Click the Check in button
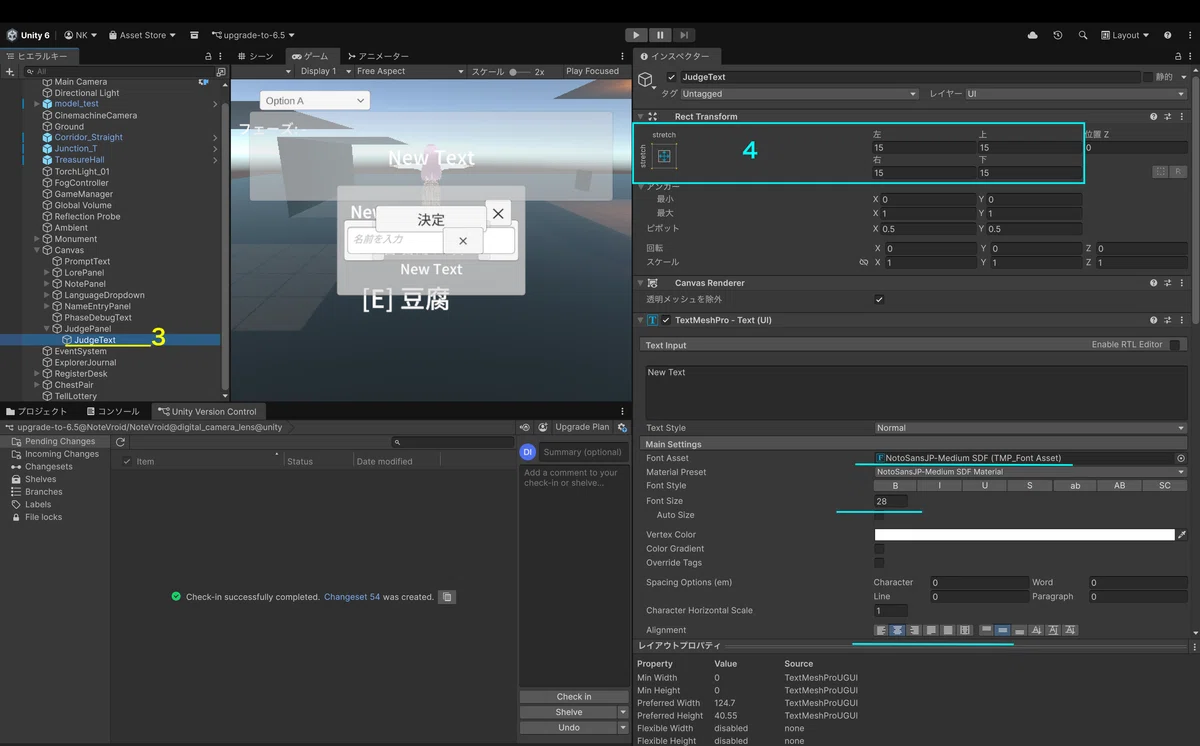The height and width of the screenshot is (746, 1200). tap(574, 697)
